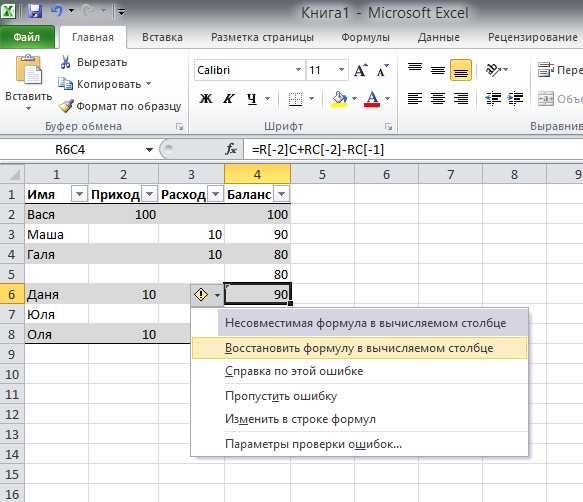Expand the Underline style dropdown arrow
This screenshot has width=583, height=502.
[x=268, y=99]
